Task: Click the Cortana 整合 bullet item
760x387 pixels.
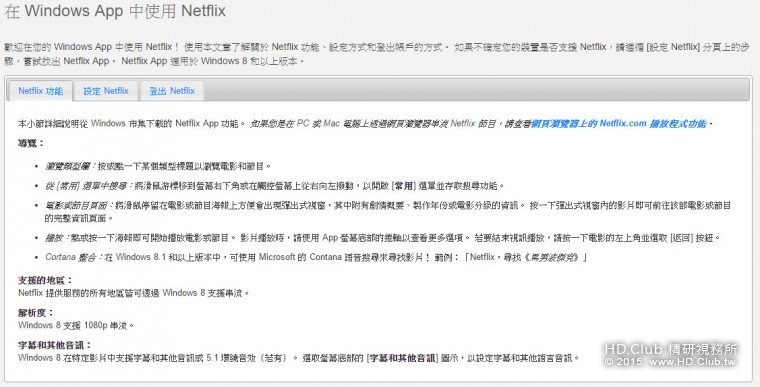Action: point(316,257)
